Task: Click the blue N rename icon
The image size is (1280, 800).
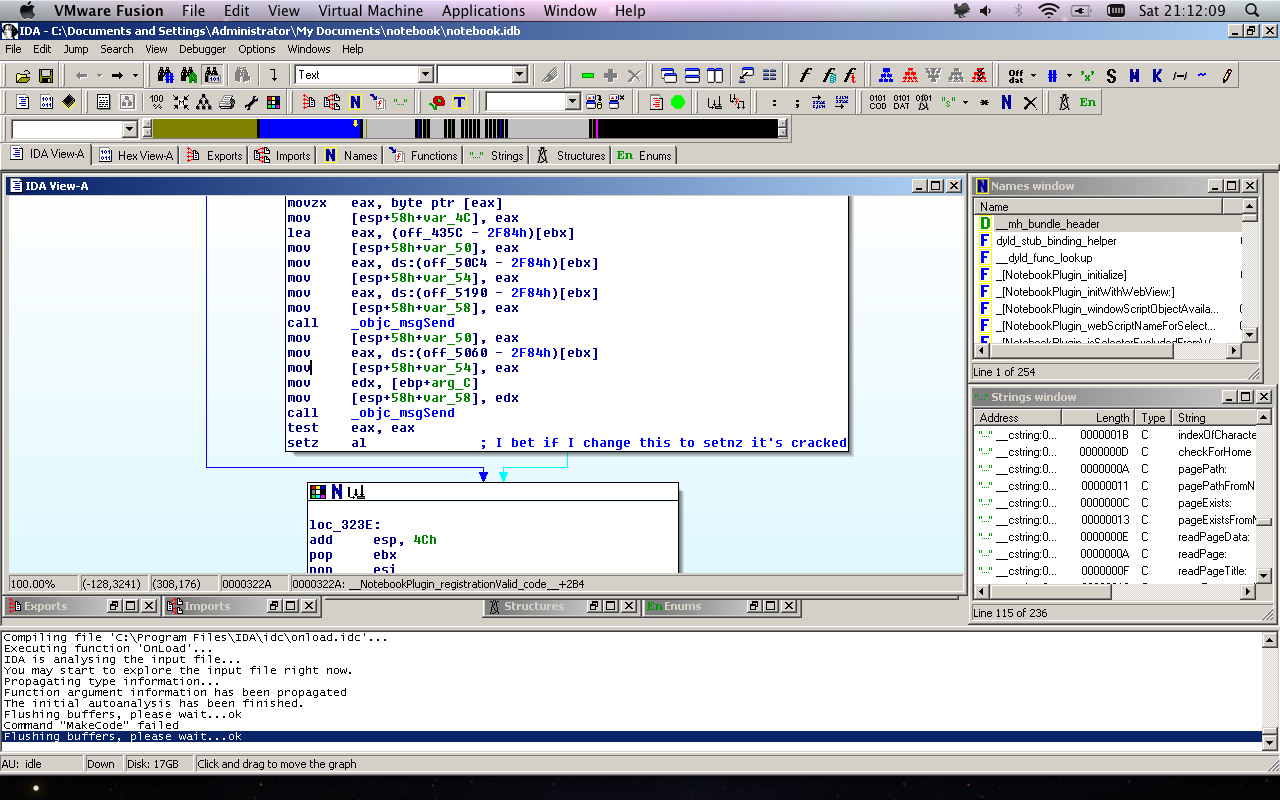Action: 1006,102
